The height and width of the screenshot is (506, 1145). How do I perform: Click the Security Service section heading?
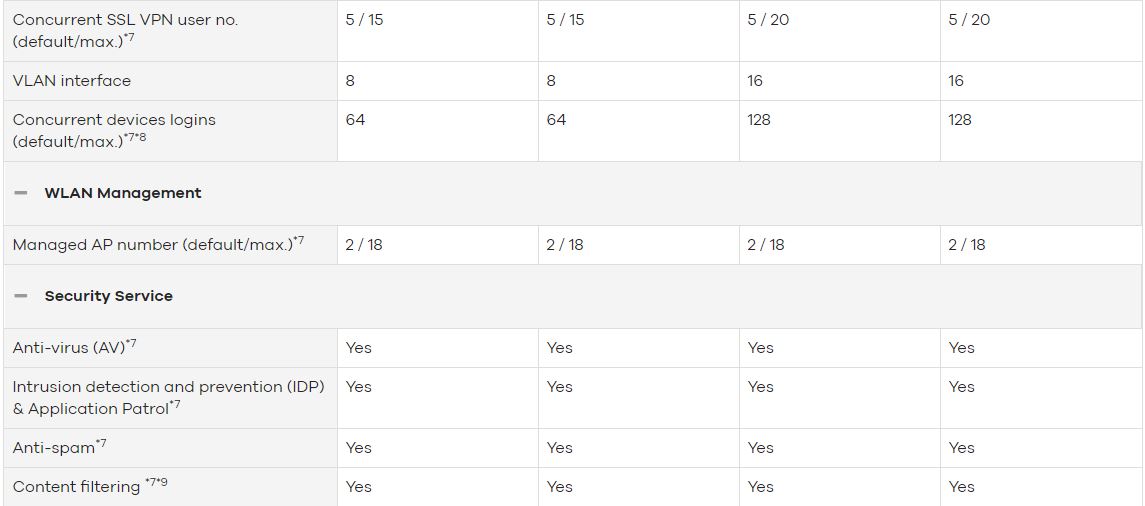click(109, 296)
